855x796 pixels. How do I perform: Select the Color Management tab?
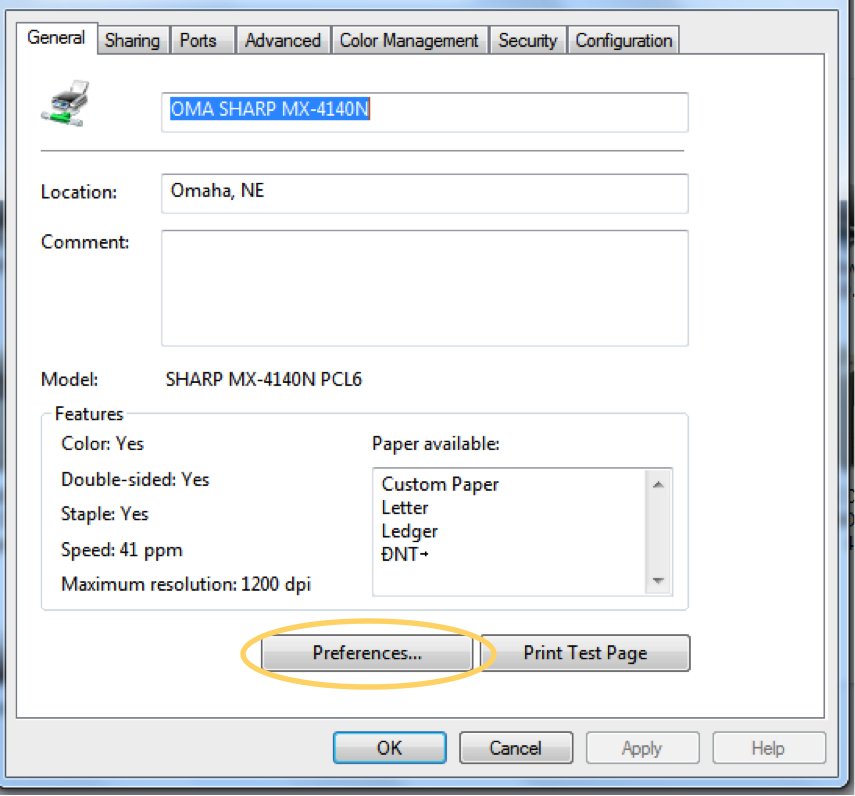click(x=409, y=41)
